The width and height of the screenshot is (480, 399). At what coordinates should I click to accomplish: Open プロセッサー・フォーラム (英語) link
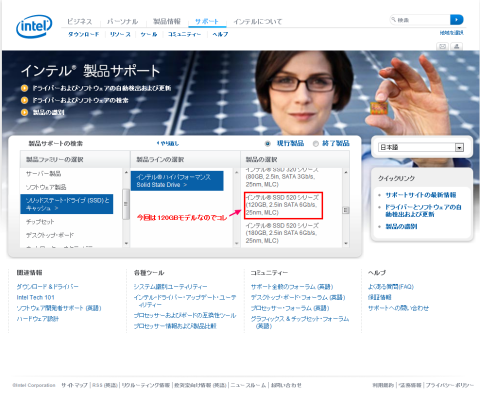pyautogui.click(x=290, y=308)
